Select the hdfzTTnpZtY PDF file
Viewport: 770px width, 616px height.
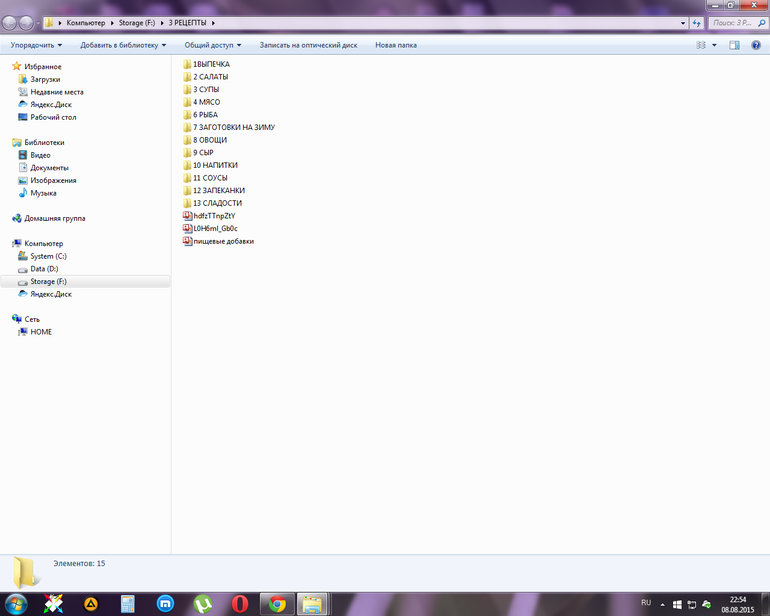tap(213, 216)
